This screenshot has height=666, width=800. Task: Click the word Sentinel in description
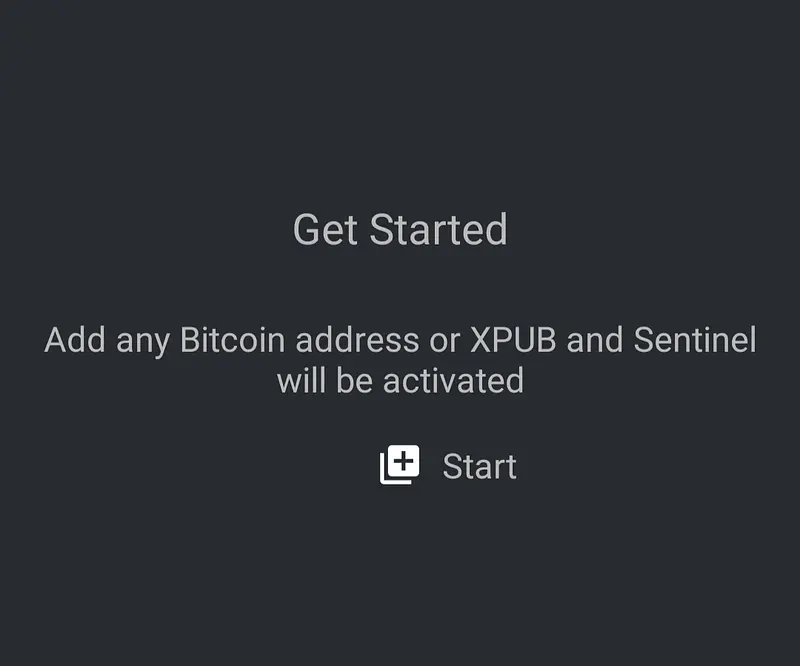pyautogui.click(x=695, y=340)
